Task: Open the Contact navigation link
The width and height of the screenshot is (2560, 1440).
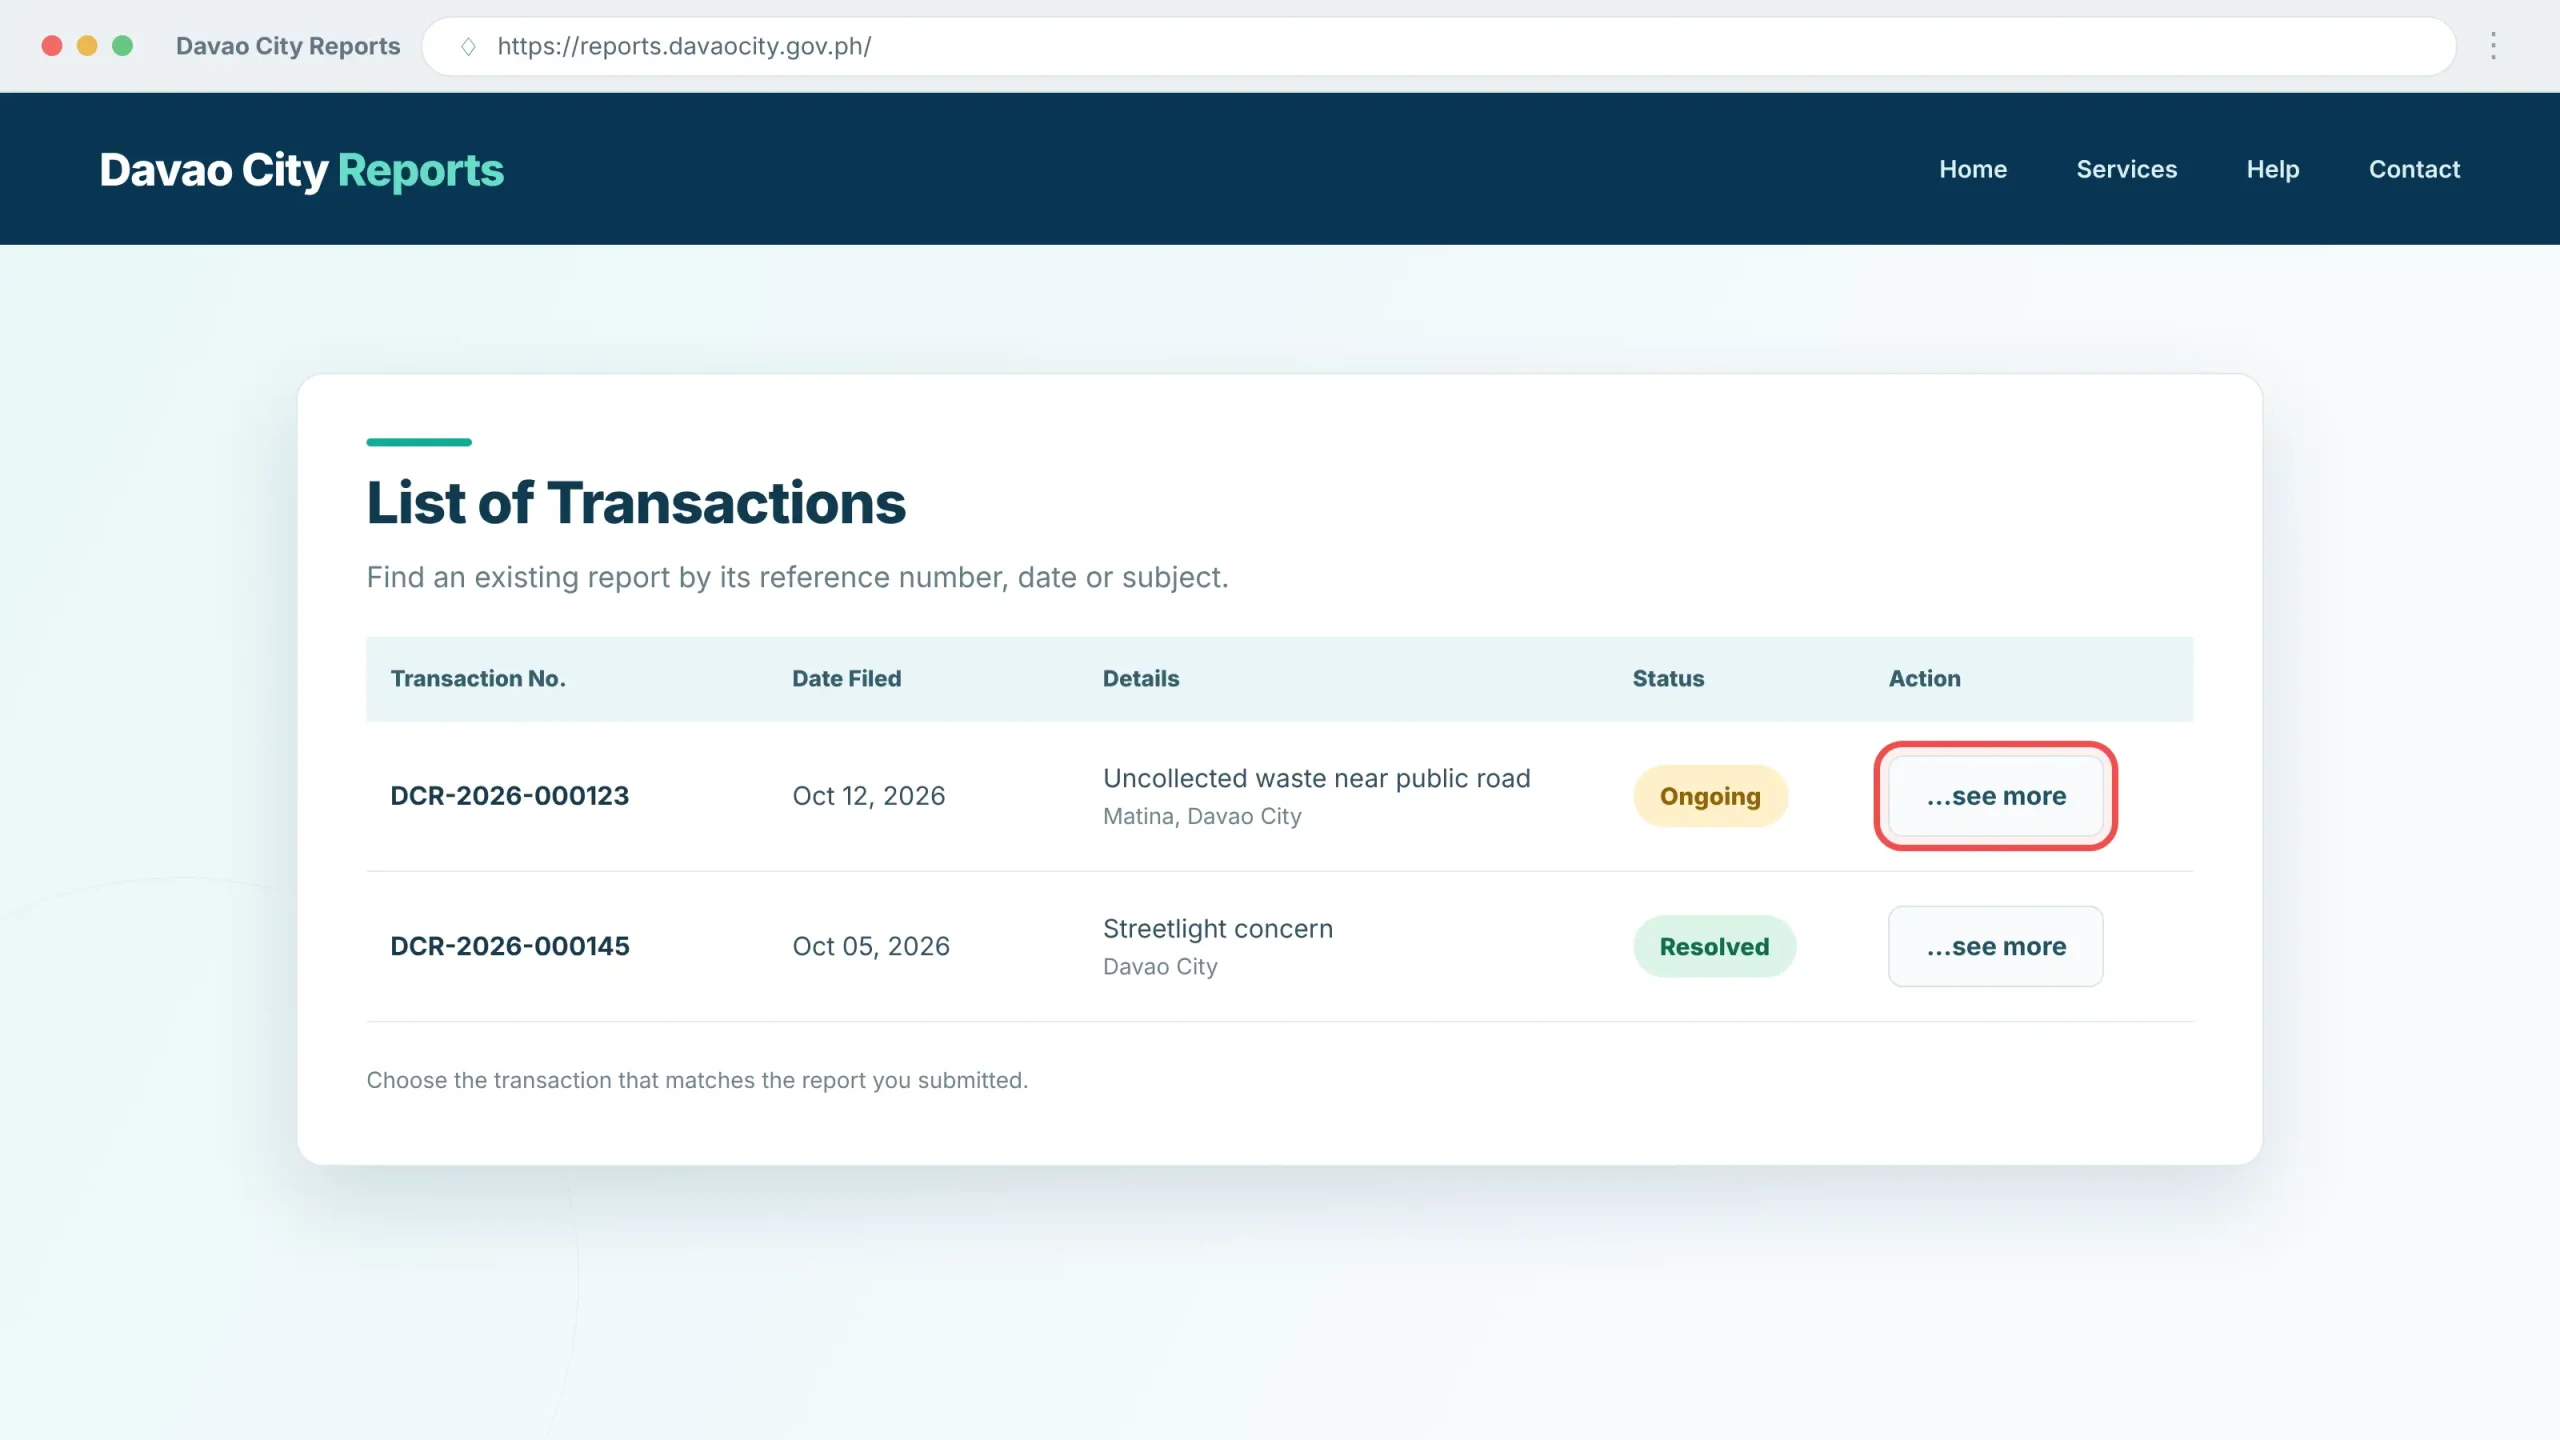Action: (2414, 169)
